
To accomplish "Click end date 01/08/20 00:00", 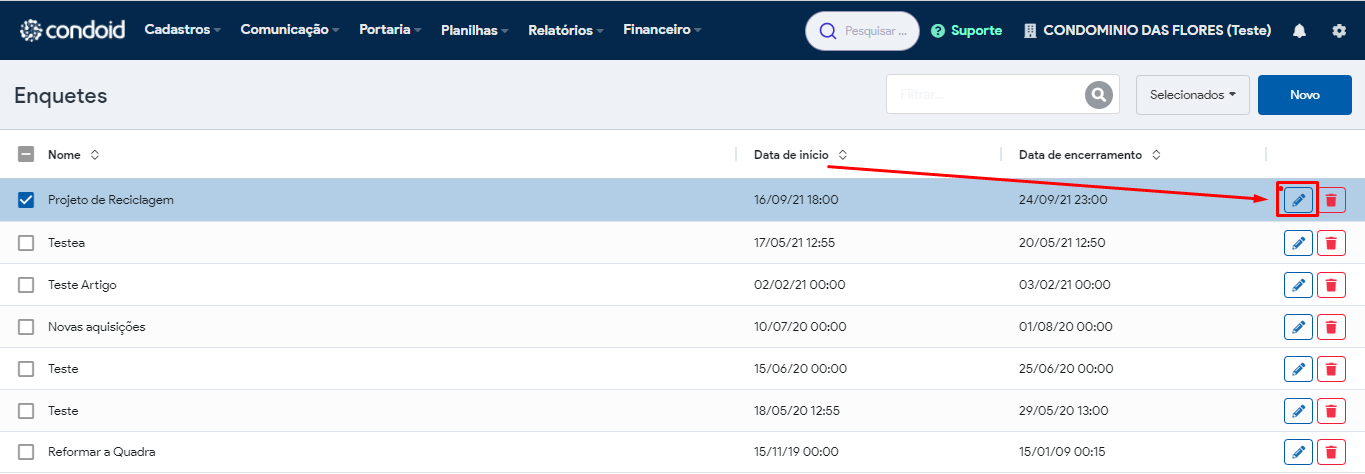I will point(1065,327).
